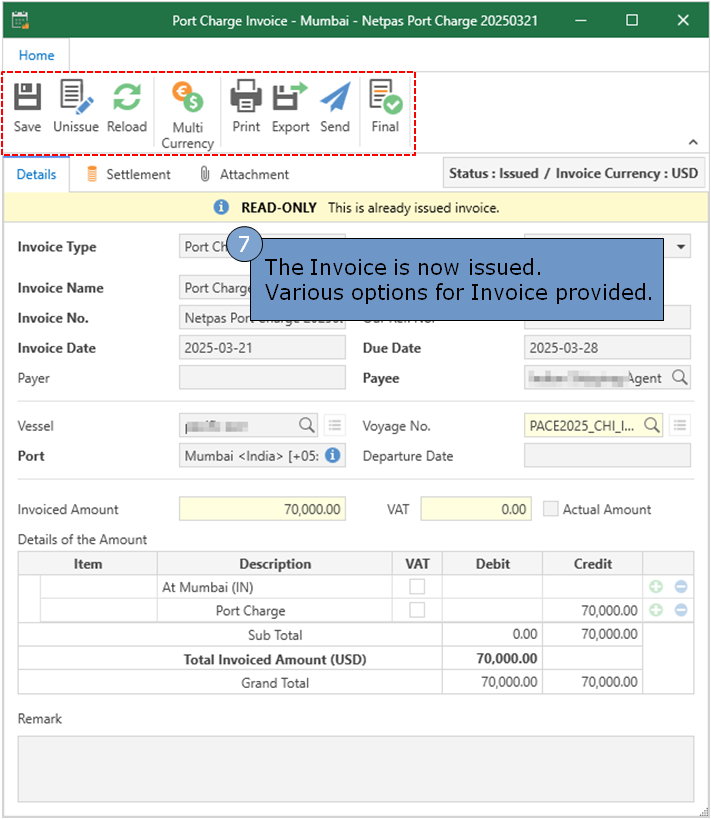711x819 pixels.
Task: Search Vessel using the magnifier icon
Action: [x=307, y=425]
